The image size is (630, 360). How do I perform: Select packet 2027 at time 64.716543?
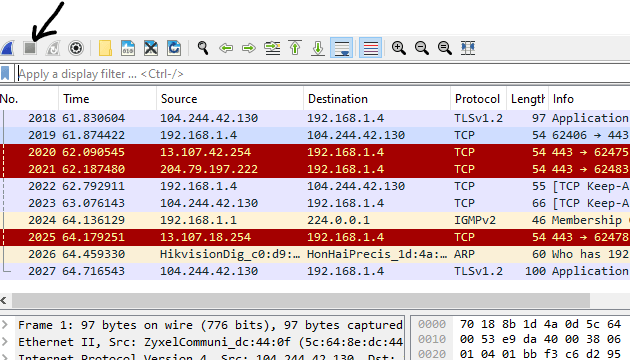pos(315,271)
